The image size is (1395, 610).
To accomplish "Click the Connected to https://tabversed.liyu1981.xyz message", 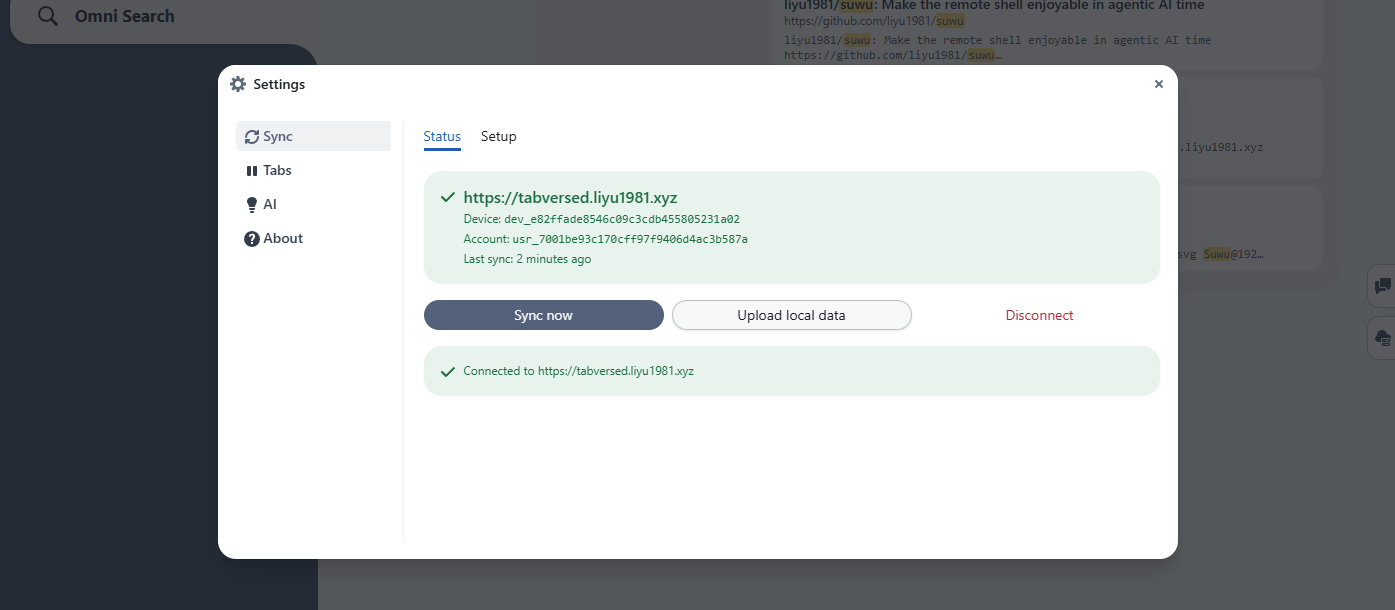I will (579, 371).
